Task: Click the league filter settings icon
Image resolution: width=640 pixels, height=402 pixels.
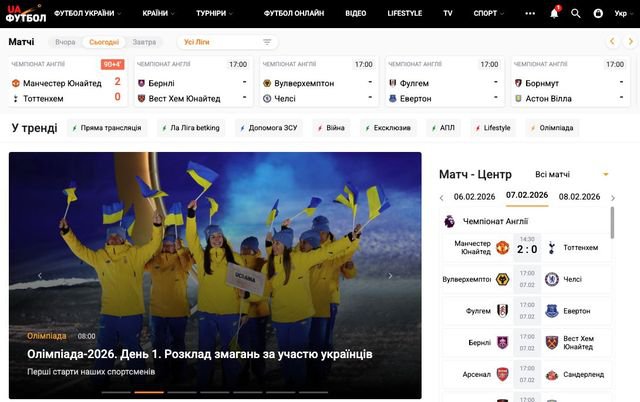Action: click(x=267, y=42)
